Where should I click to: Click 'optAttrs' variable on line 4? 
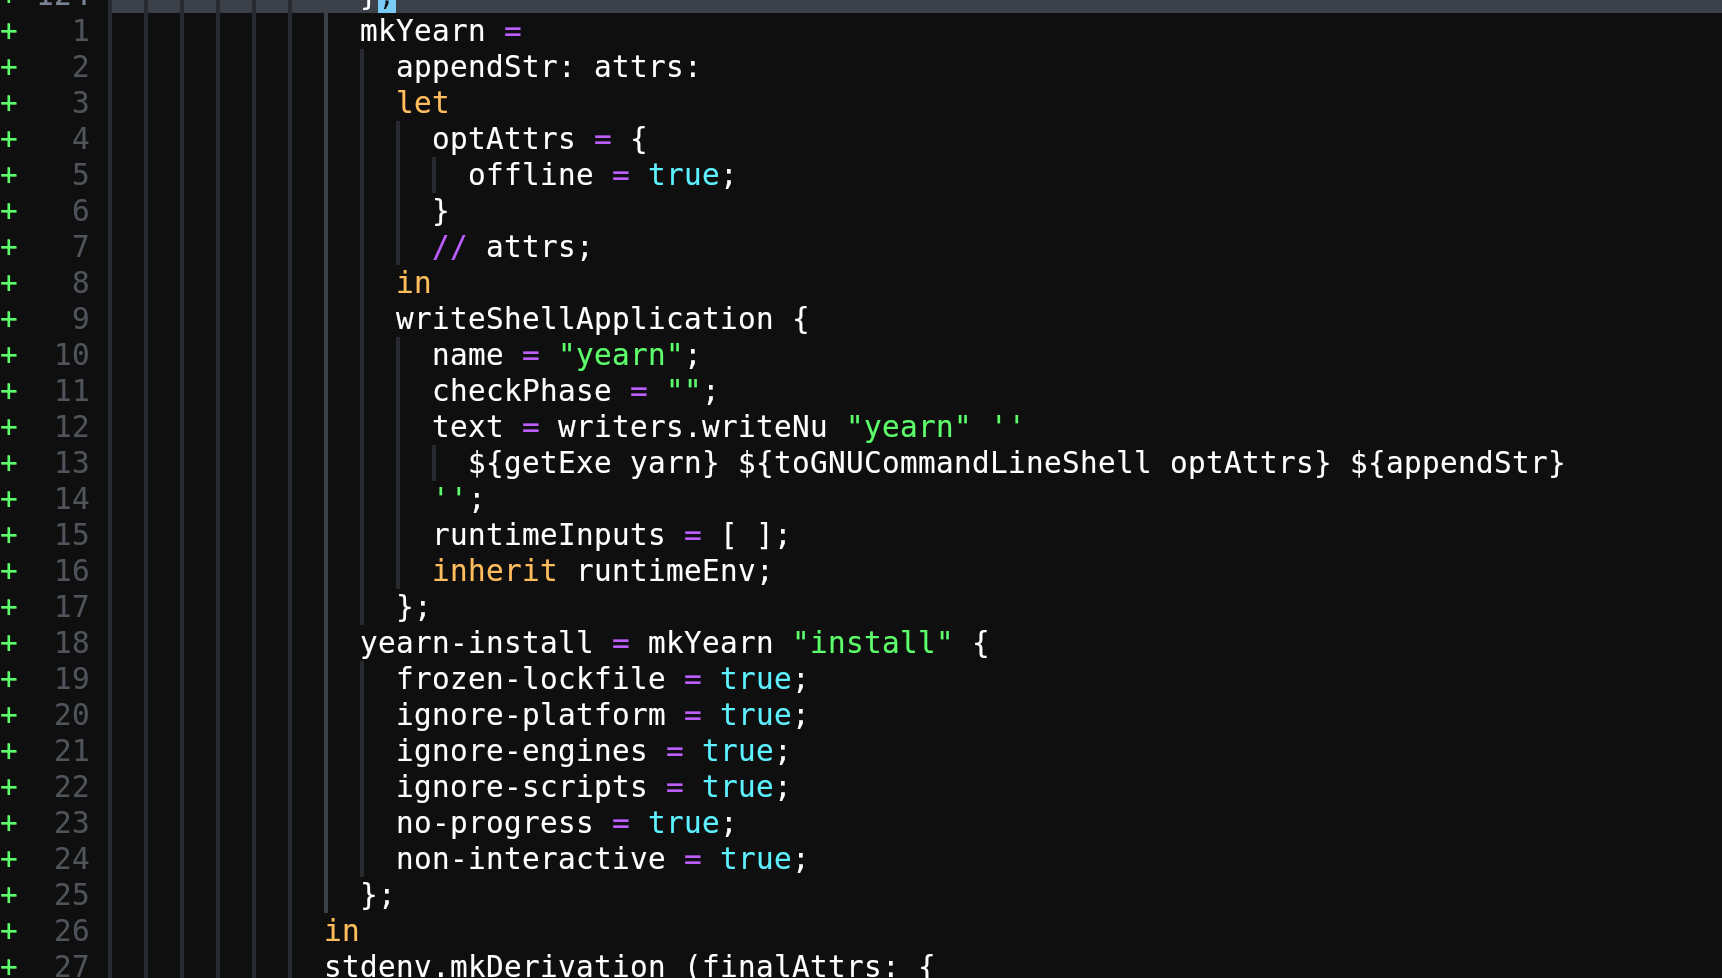coord(503,140)
